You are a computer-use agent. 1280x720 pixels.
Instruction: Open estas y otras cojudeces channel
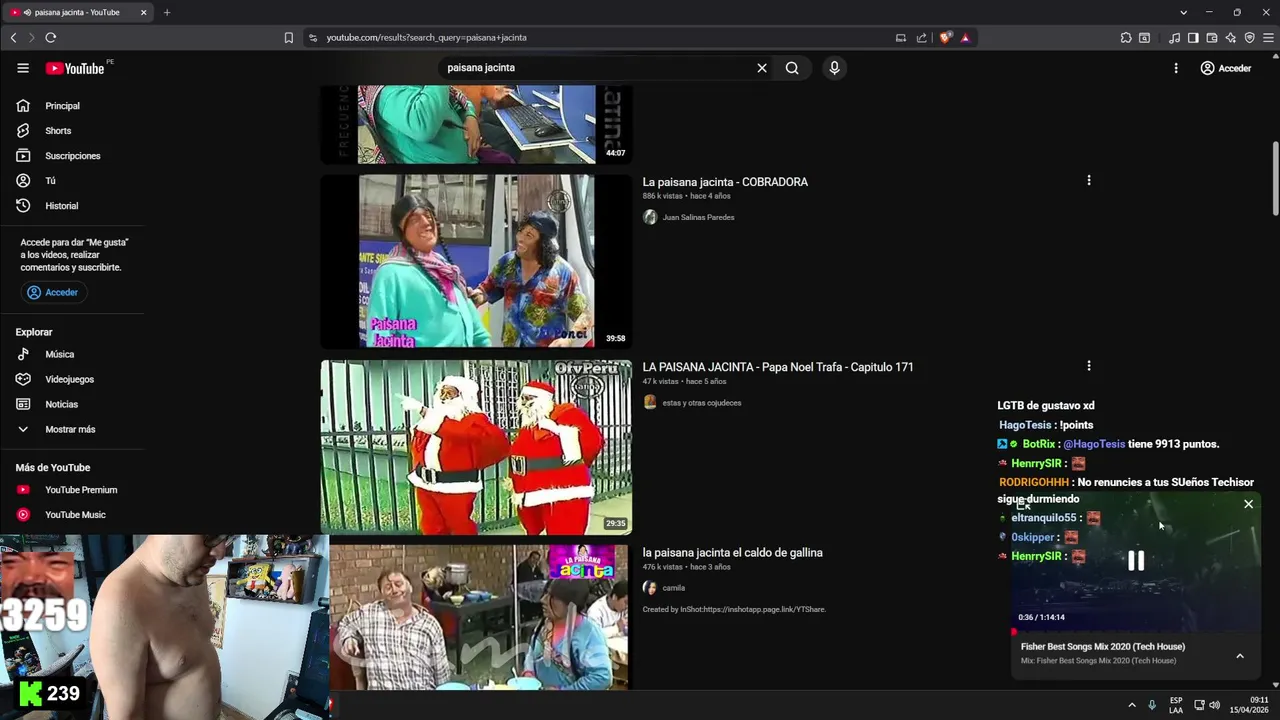tap(701, 403)
